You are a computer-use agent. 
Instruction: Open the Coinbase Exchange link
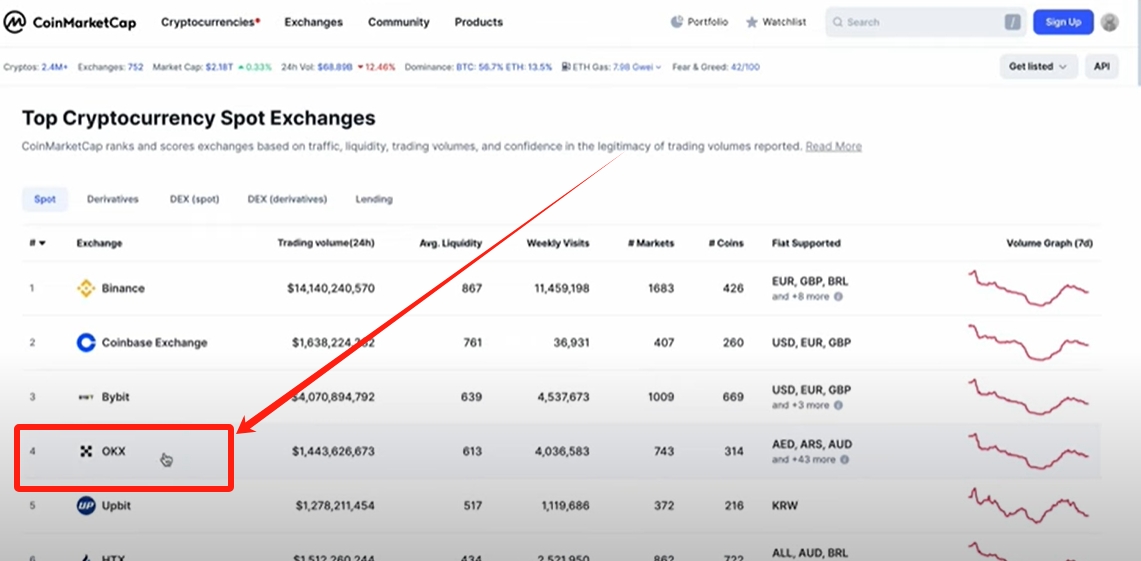pos(154,343)
